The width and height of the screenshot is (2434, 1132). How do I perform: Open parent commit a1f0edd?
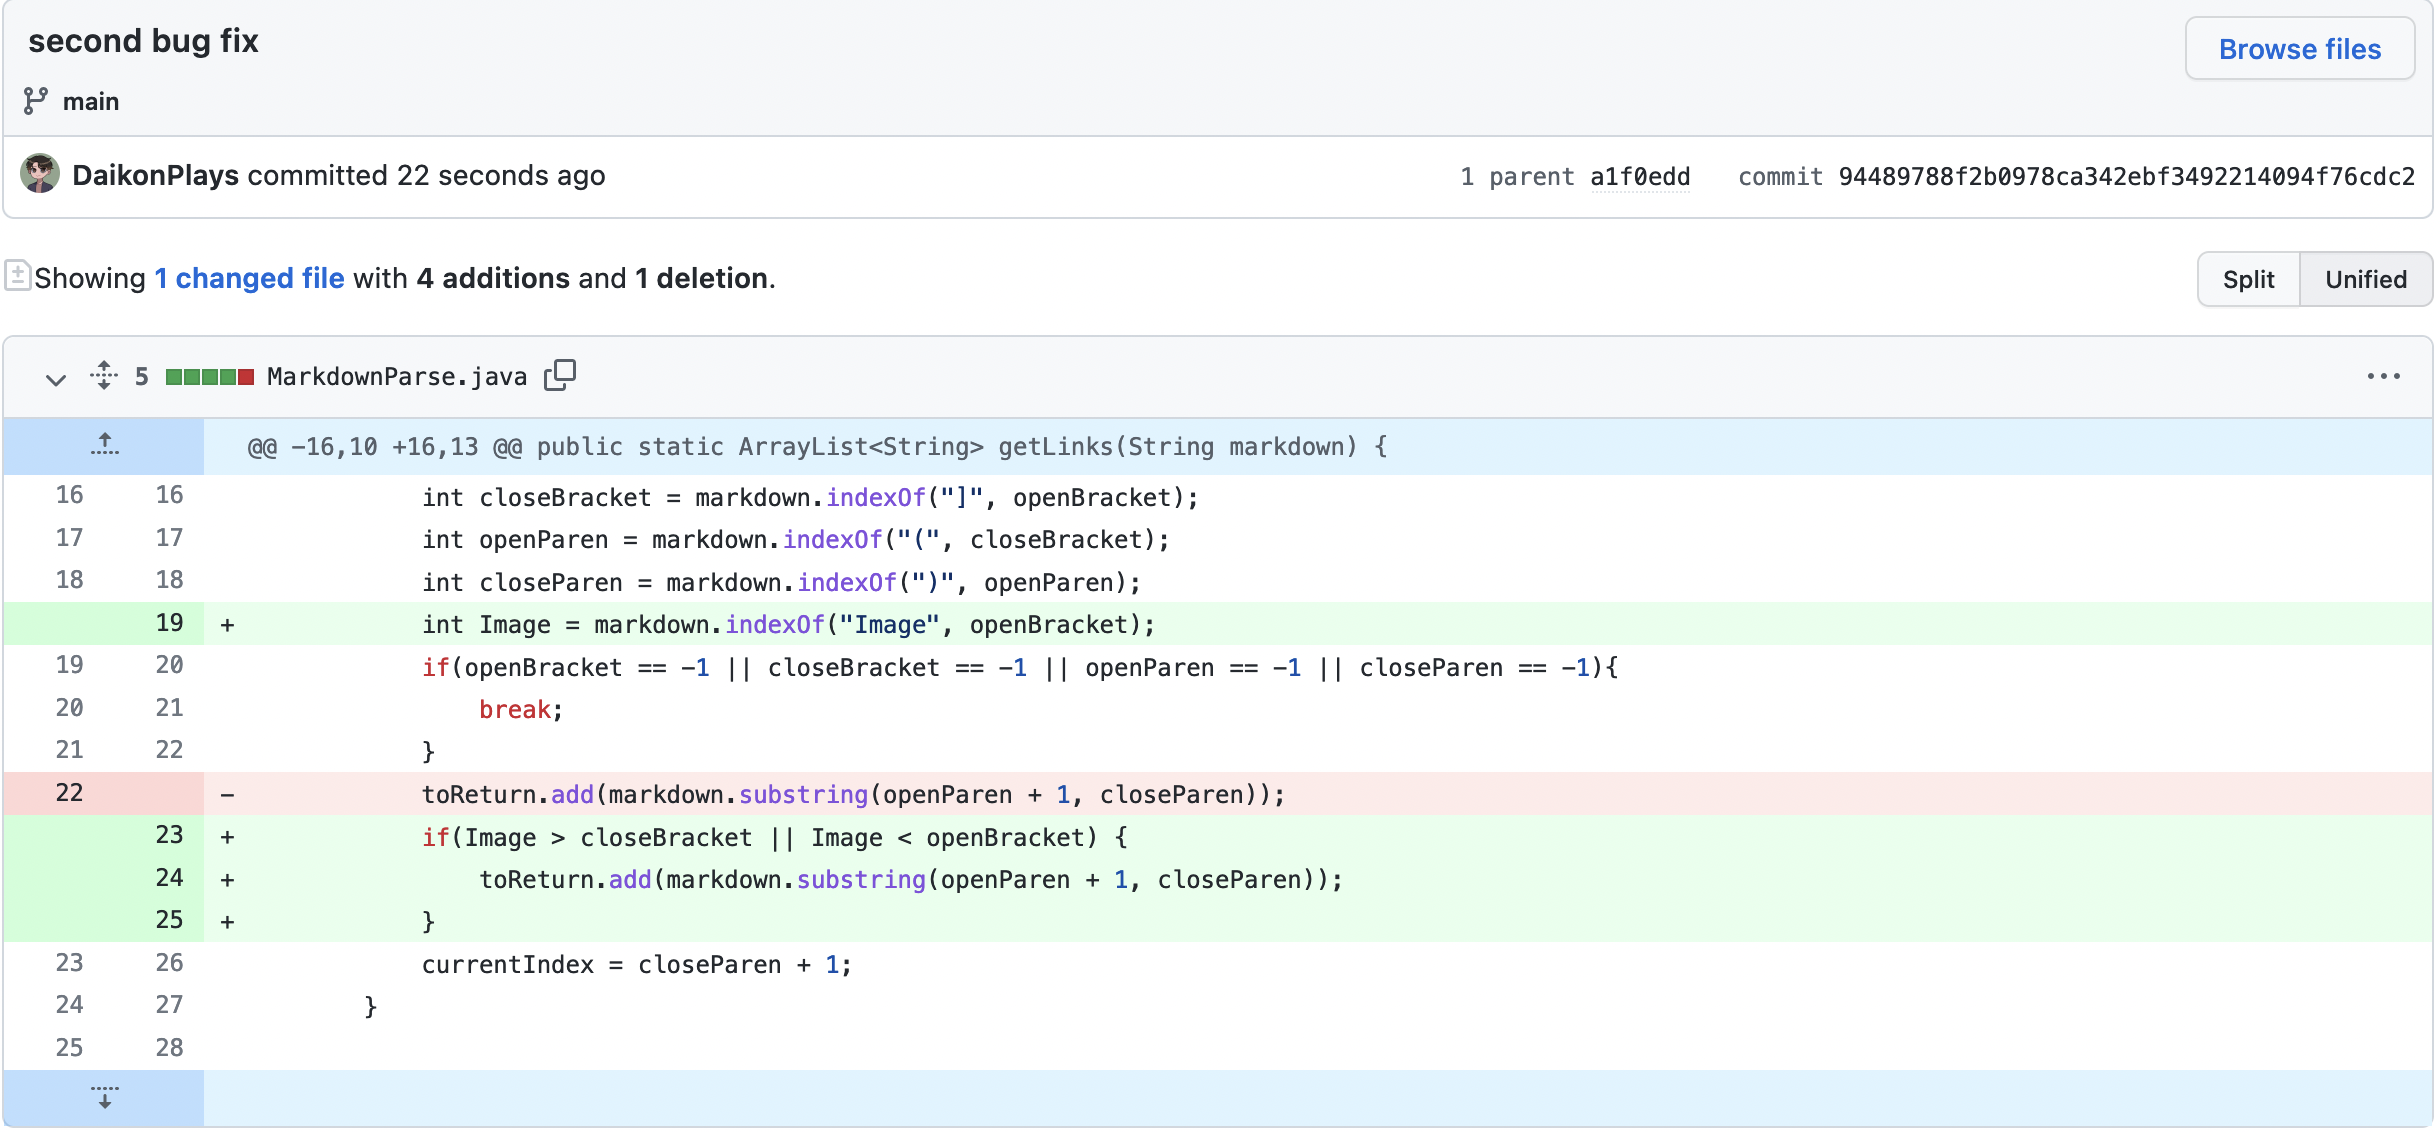click(x=1640, y=177)
